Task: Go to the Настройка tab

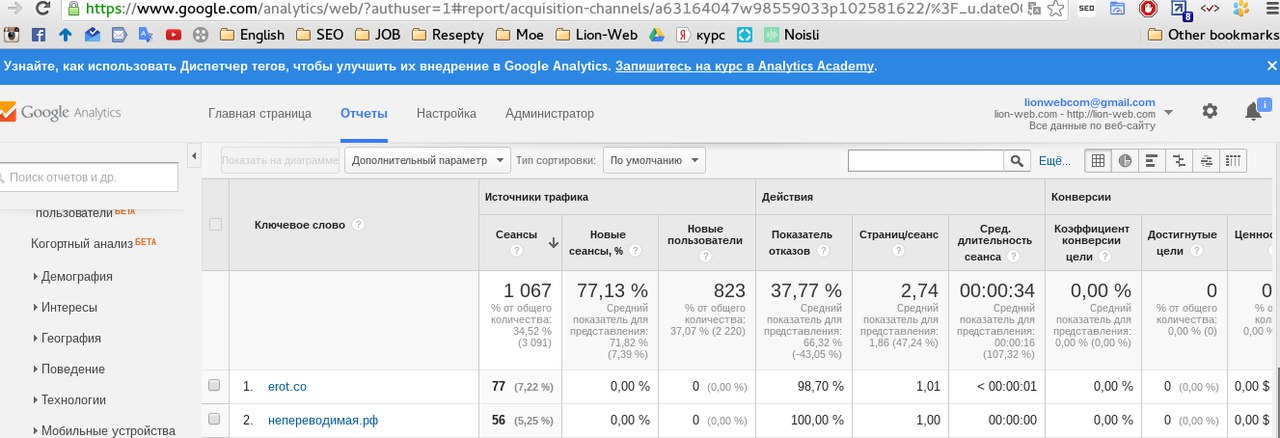Action: (x=446, y=113)
